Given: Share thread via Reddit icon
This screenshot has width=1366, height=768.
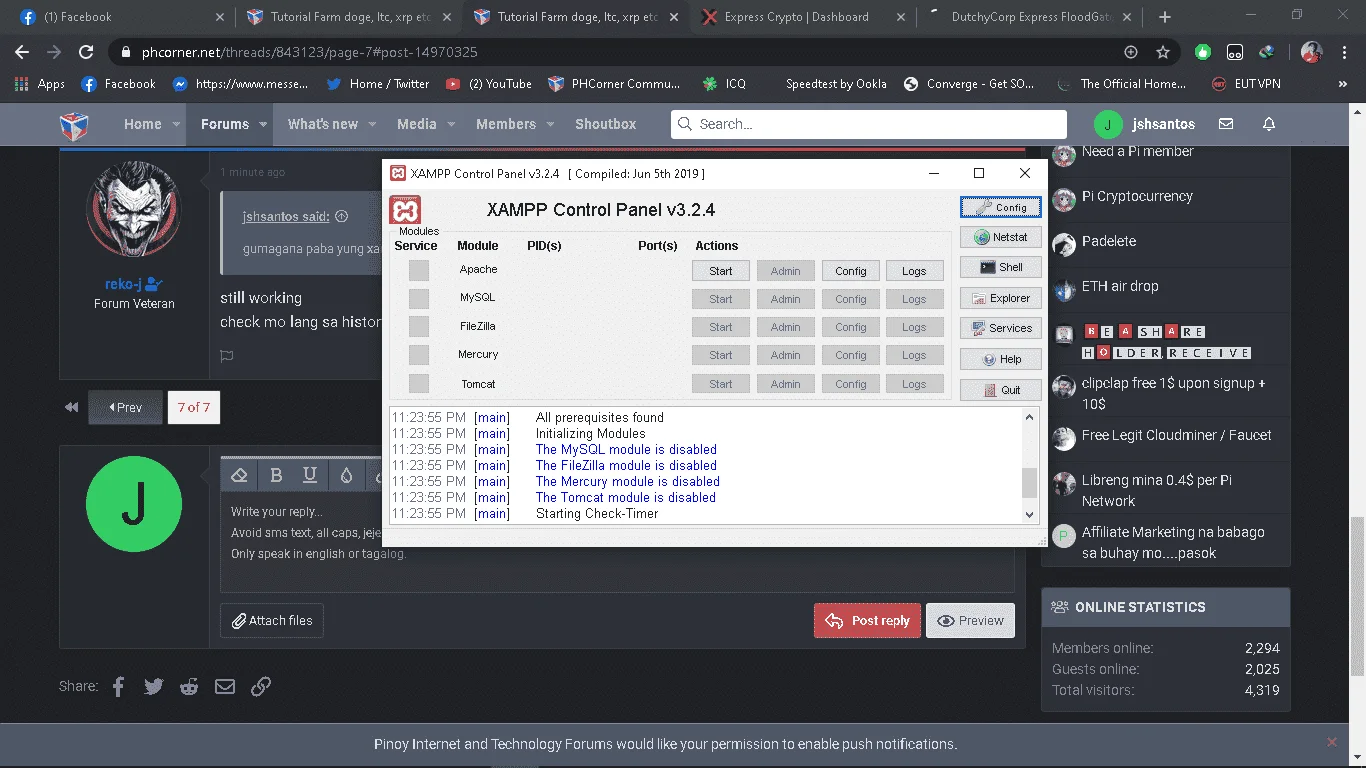Looking at the screenshot, I should tap(189, 686).
